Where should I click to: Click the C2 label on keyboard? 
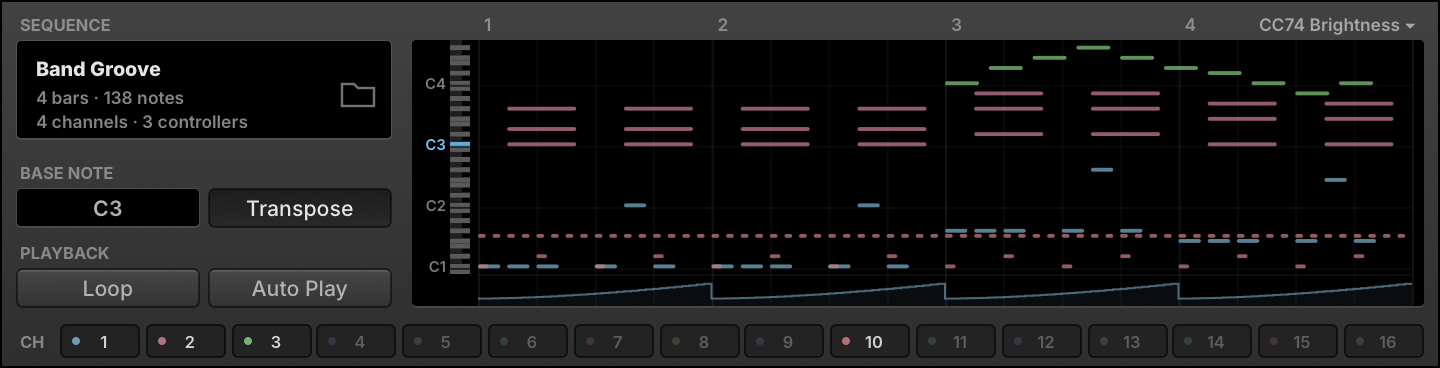[435, 206]
